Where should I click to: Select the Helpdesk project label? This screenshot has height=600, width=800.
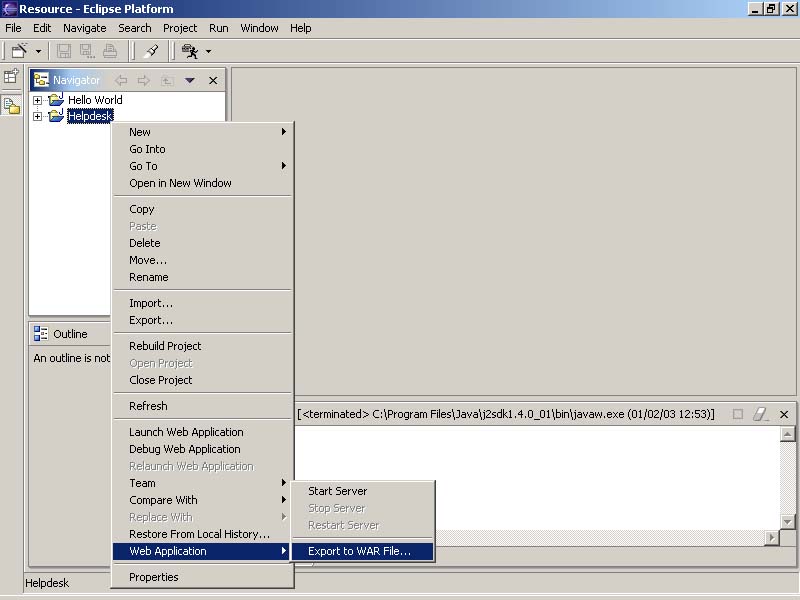90,116
